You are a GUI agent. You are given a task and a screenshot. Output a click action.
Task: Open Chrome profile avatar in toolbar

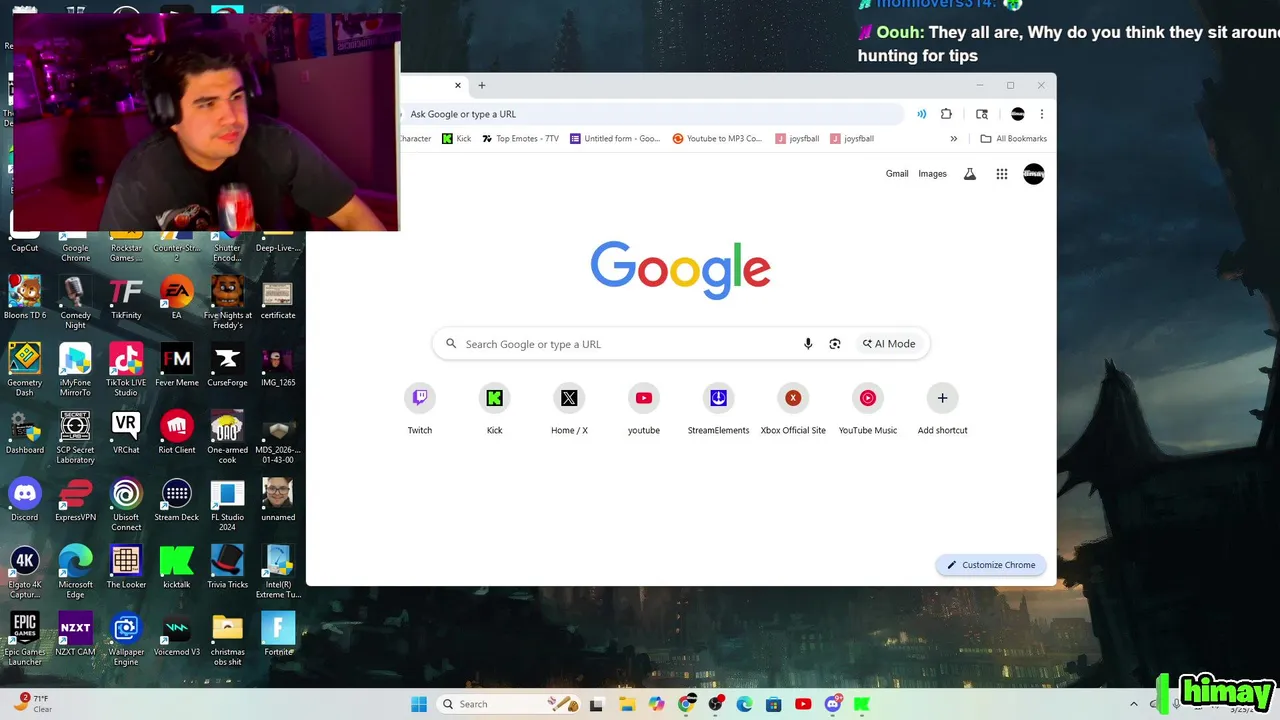tap(1018, 114)
